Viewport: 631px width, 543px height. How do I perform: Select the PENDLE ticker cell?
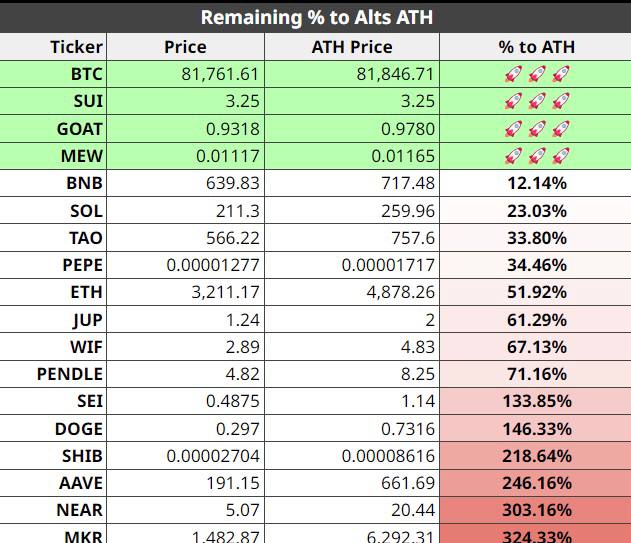tap(53, 374)
